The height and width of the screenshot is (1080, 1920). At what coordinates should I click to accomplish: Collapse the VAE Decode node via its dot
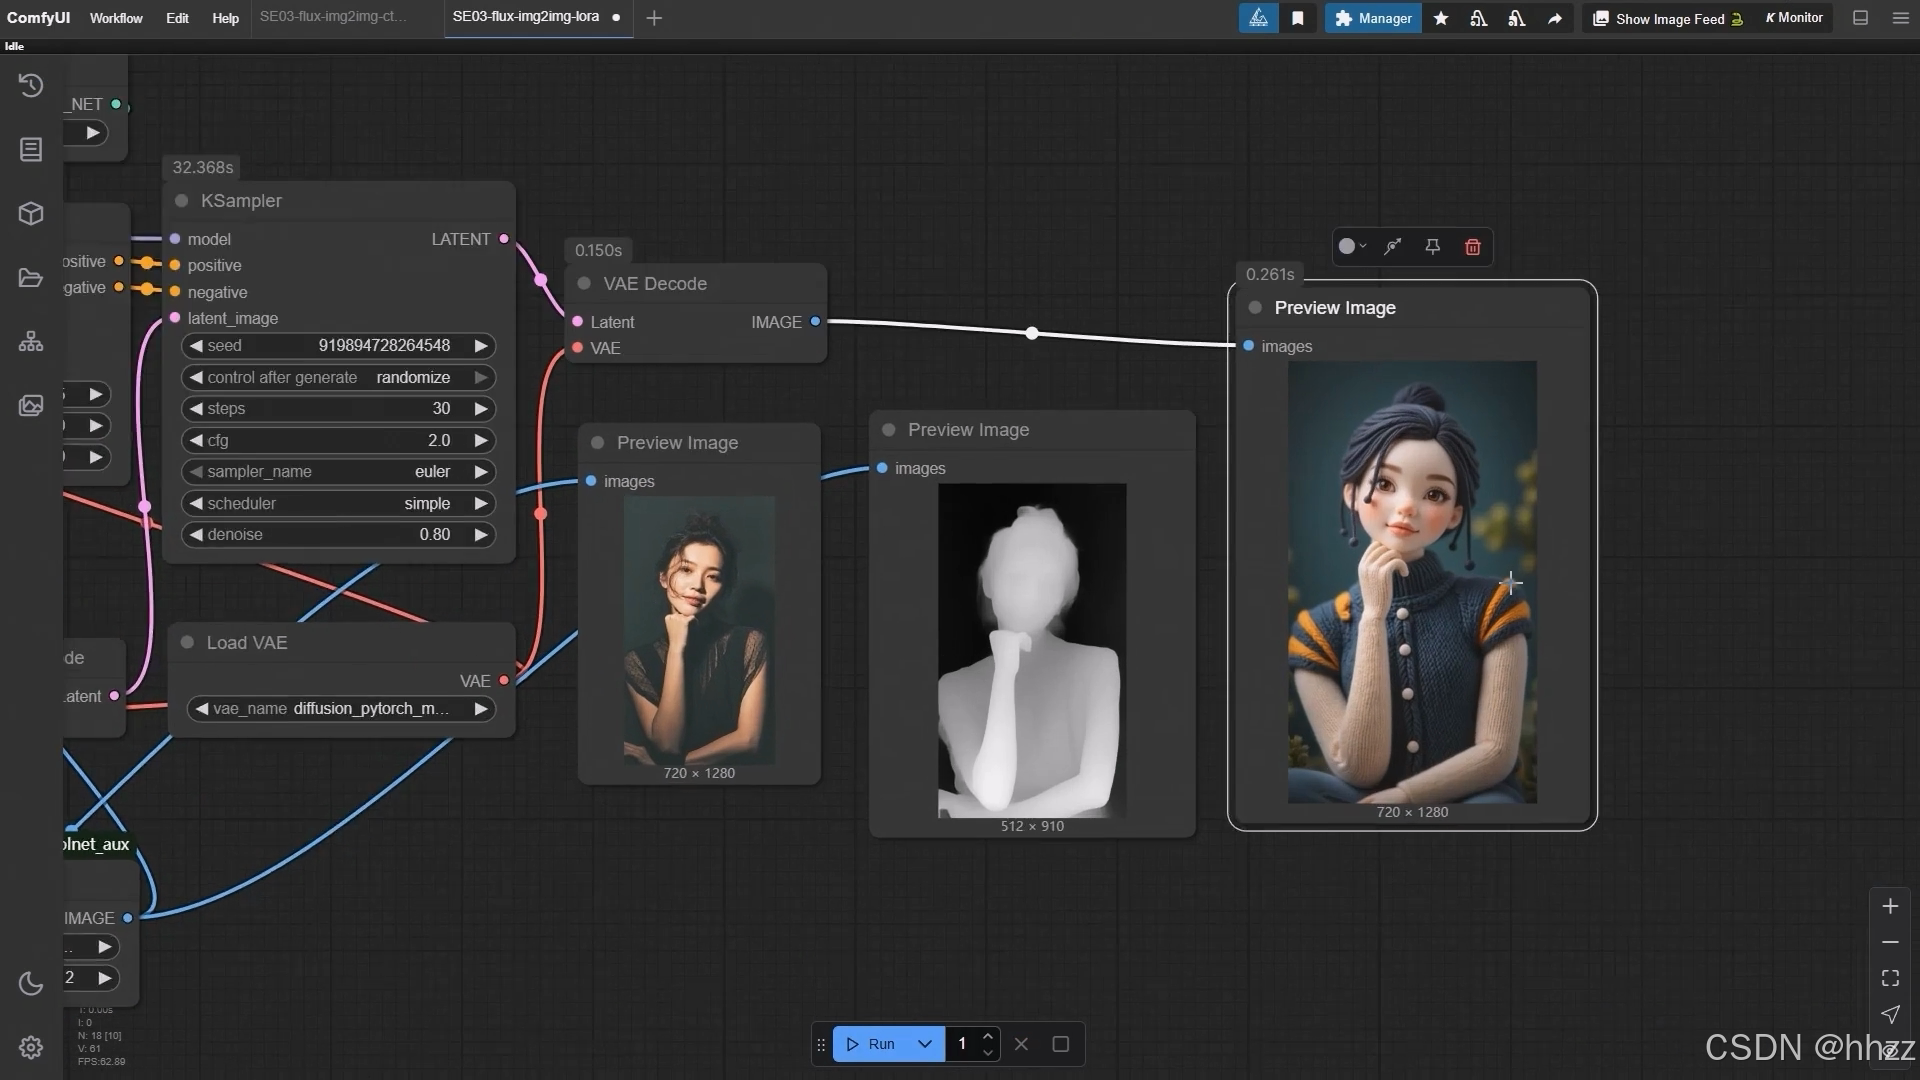(x=584, y=284)
